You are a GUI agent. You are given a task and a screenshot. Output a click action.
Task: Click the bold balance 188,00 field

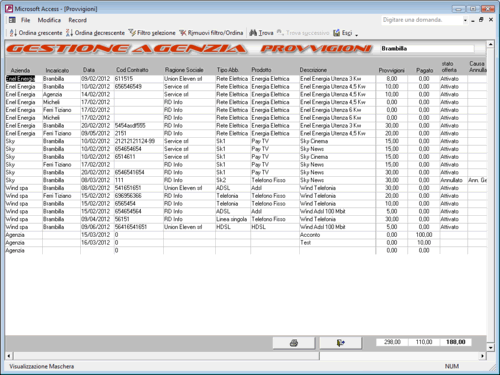455,342
